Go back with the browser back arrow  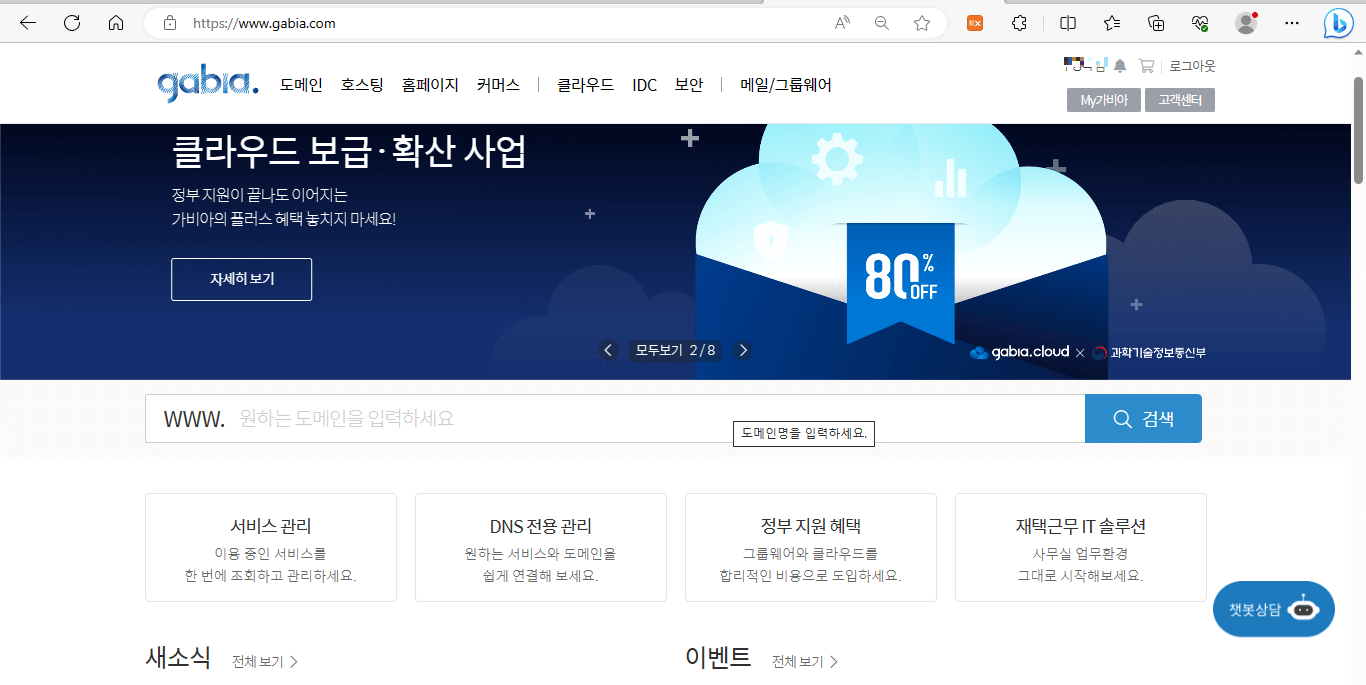point(28,23)
